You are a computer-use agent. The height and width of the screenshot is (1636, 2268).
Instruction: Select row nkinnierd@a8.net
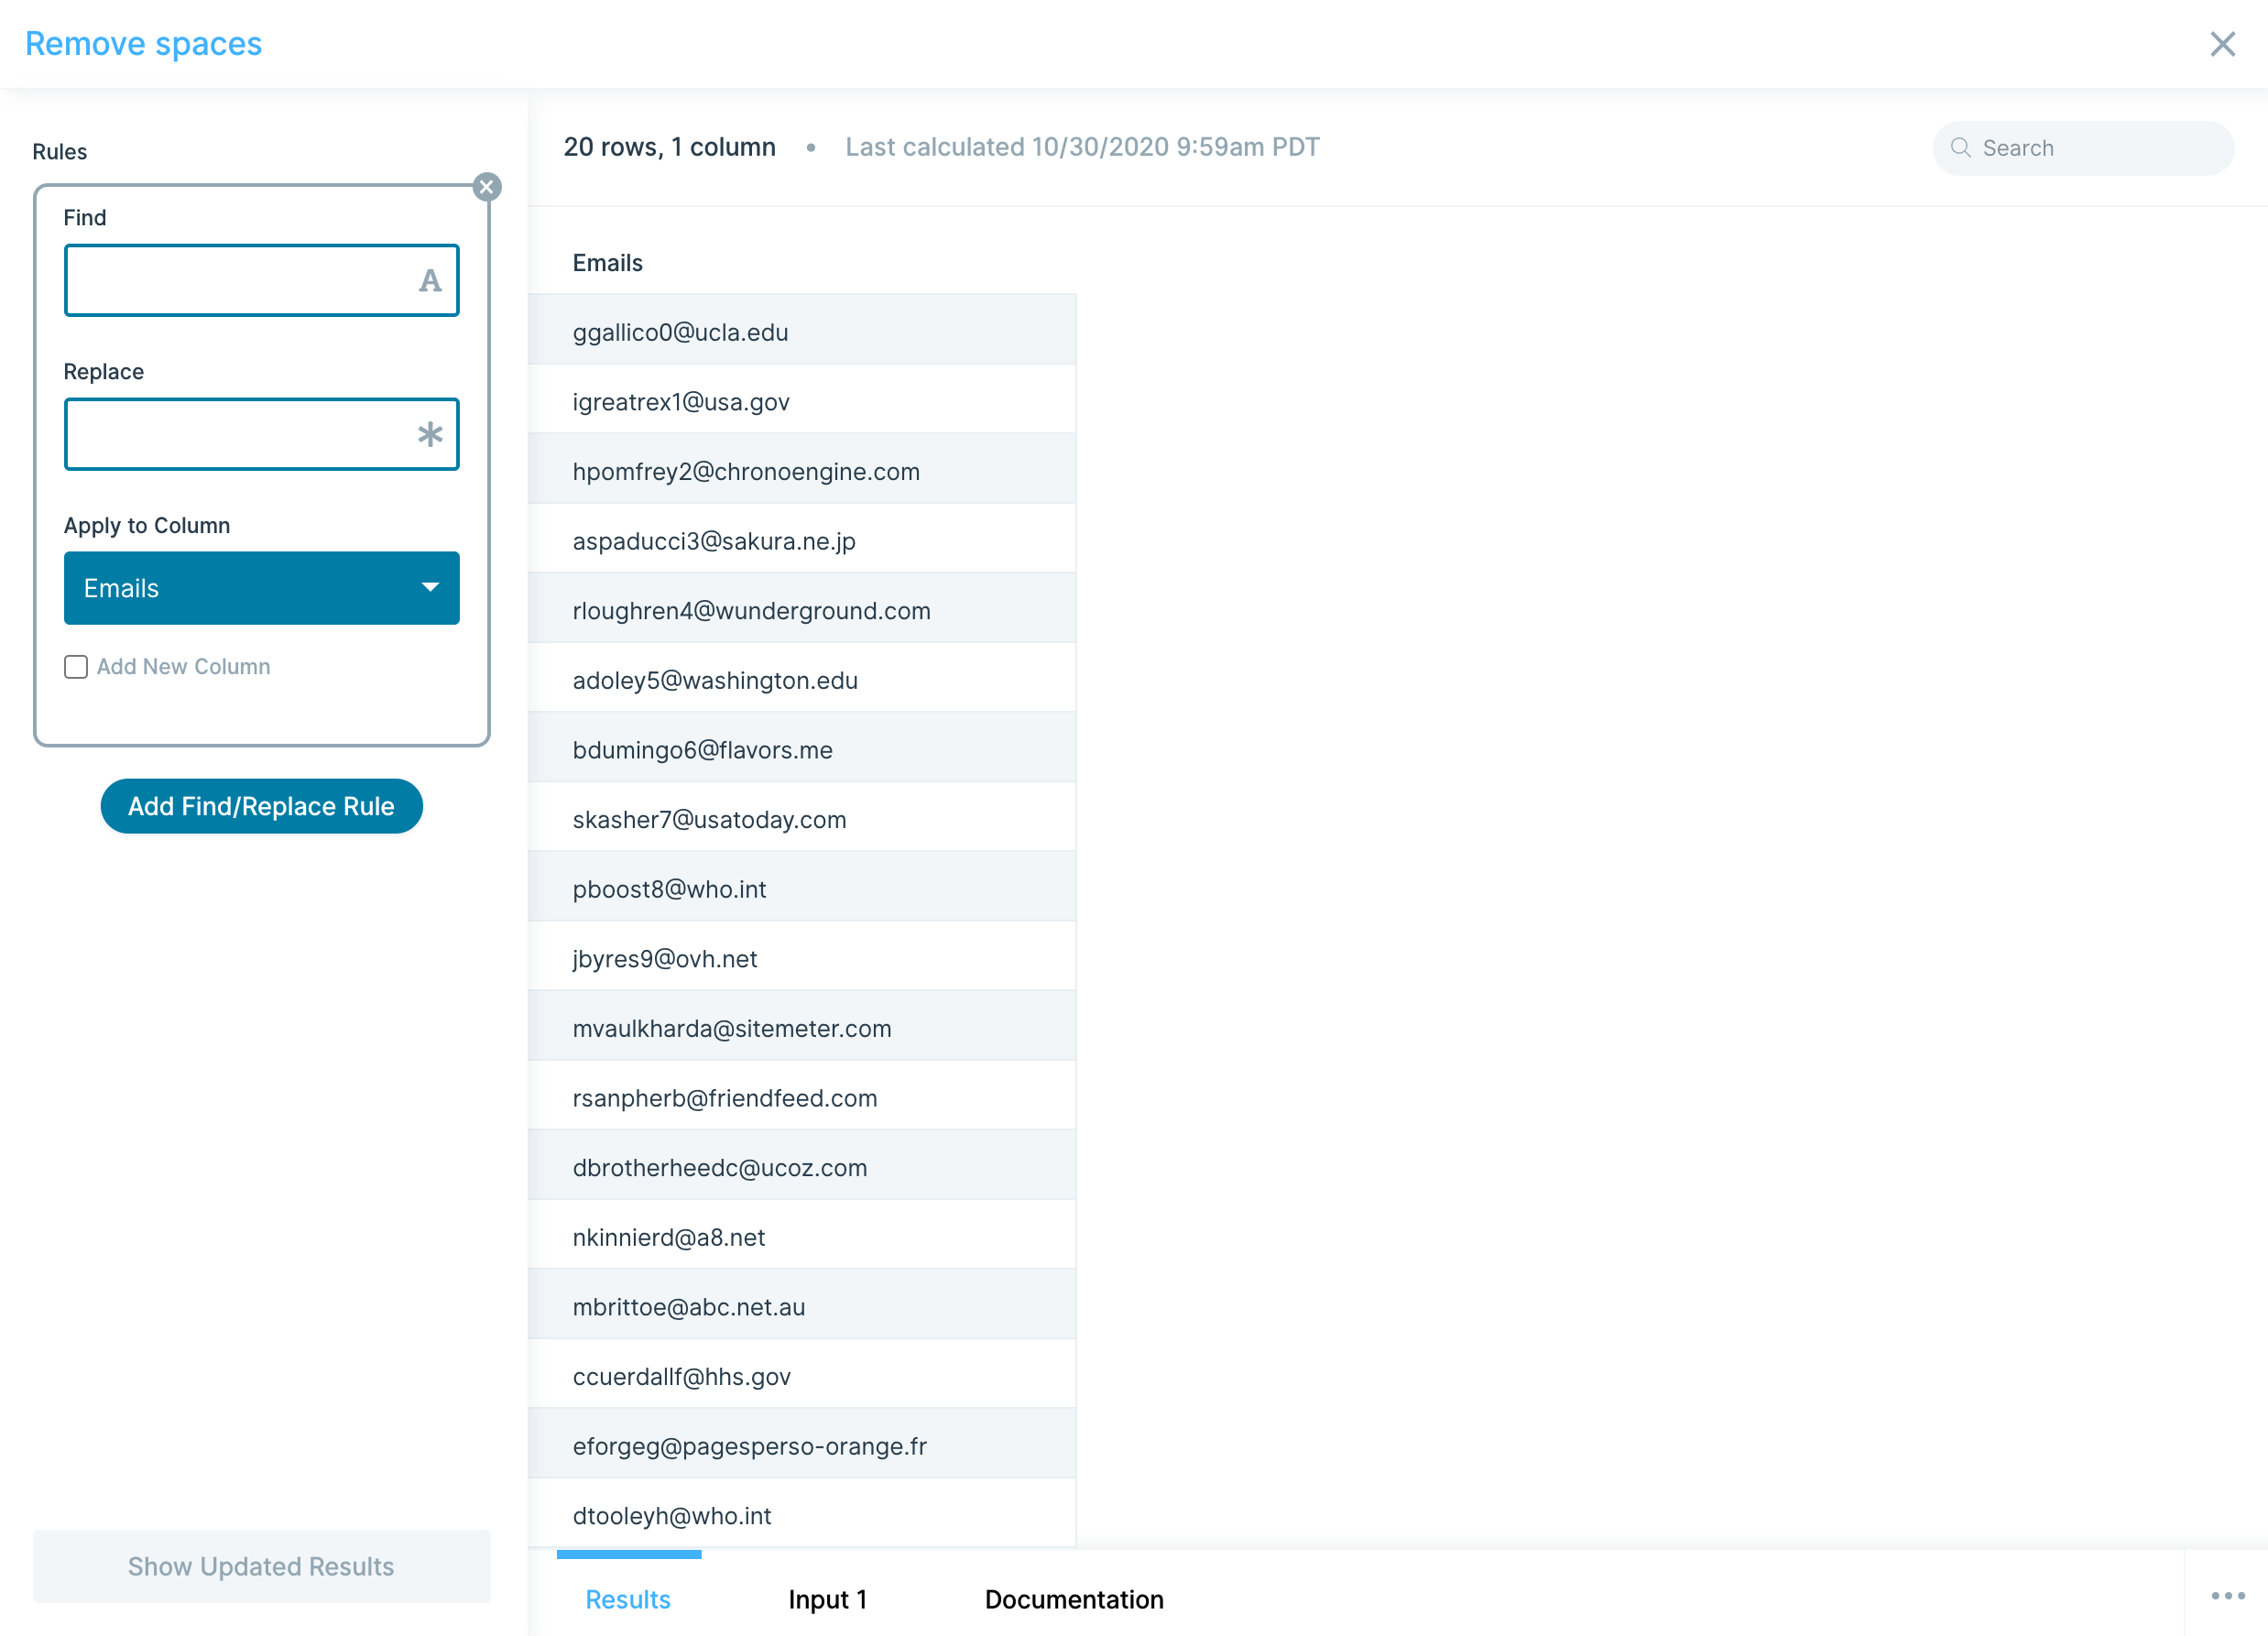[x=802, y=1235]
